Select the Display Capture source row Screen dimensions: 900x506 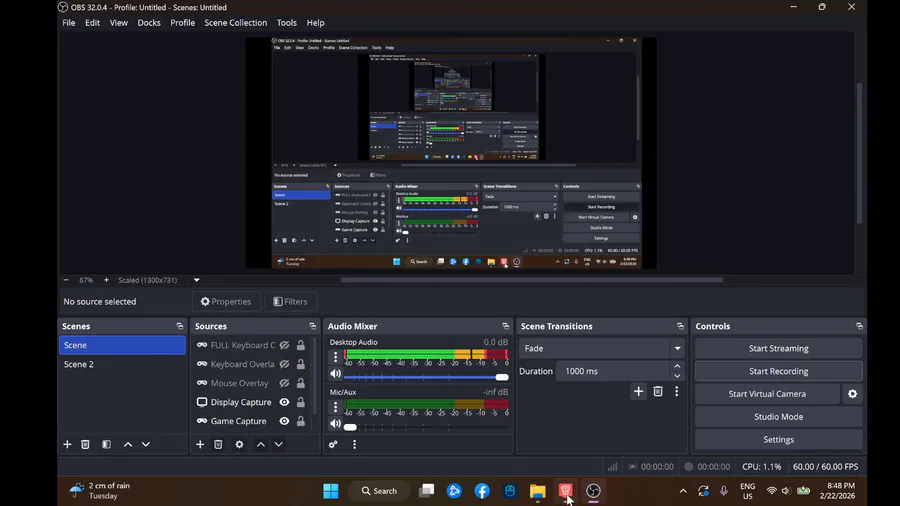253,402
